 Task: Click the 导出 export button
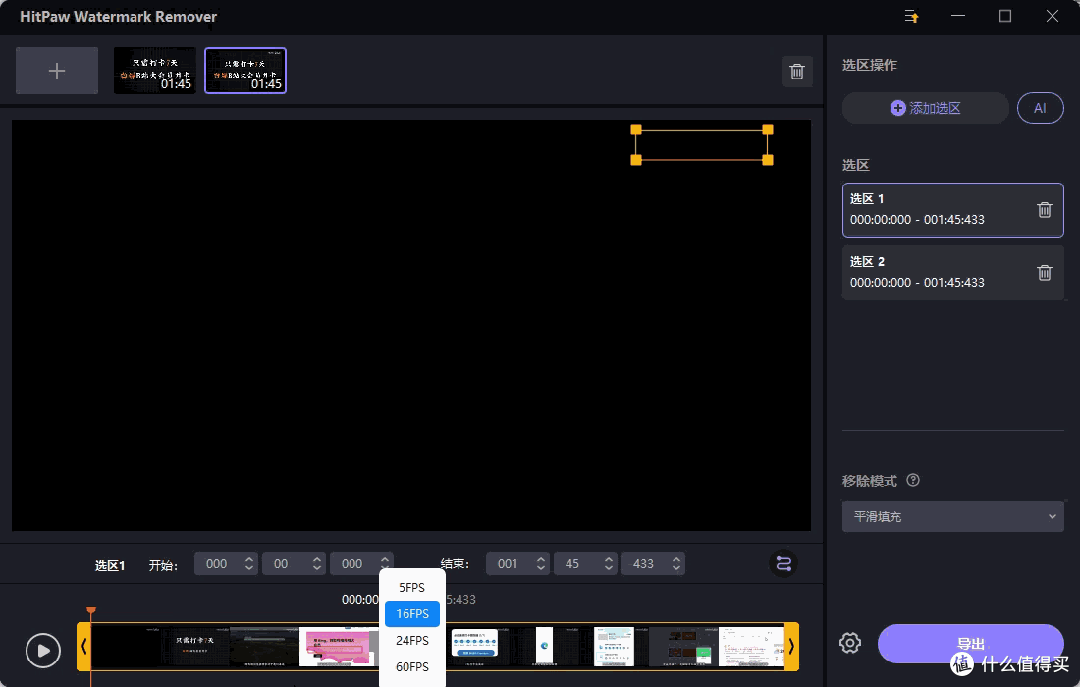(x=970, y=644)
